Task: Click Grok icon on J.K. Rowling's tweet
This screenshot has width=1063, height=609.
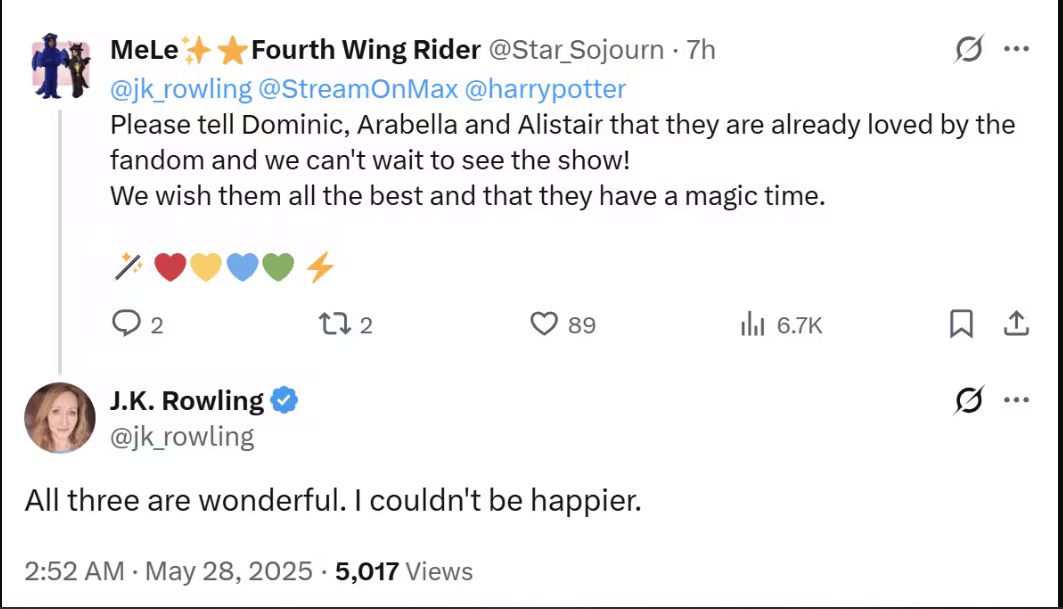Action: coord(967,401)
